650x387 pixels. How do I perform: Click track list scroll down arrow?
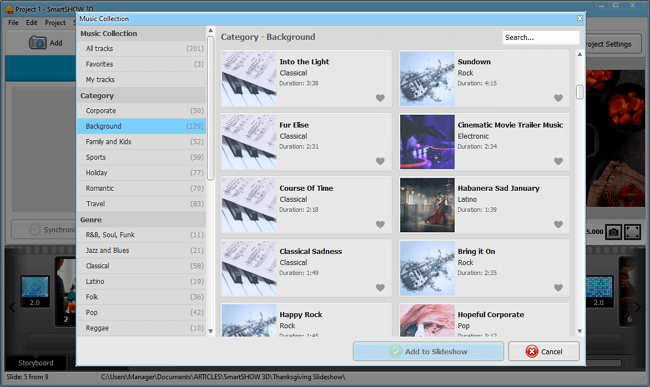[x=580, y=331]
